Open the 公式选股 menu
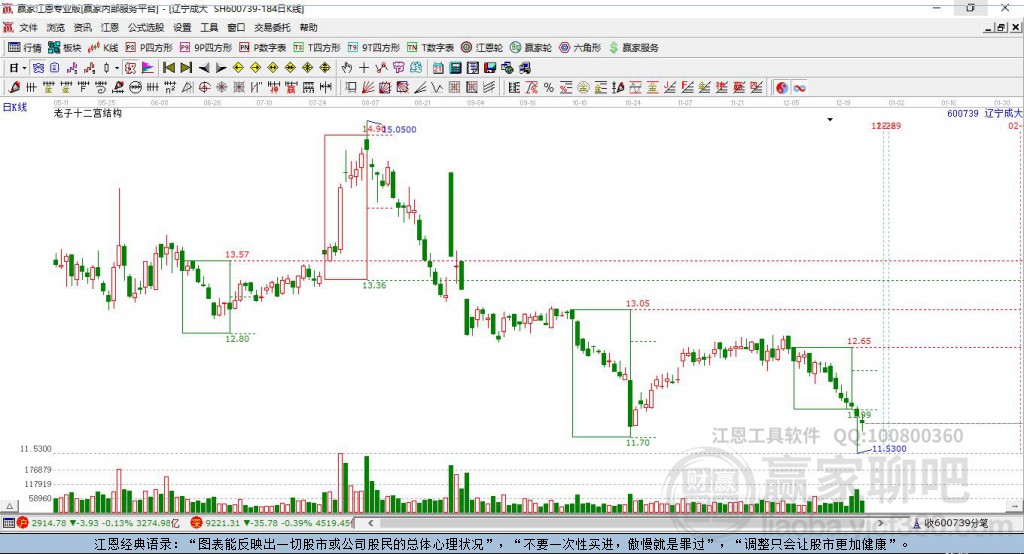The width and height of the screenshot is (1024, 554). pos(145,28)
